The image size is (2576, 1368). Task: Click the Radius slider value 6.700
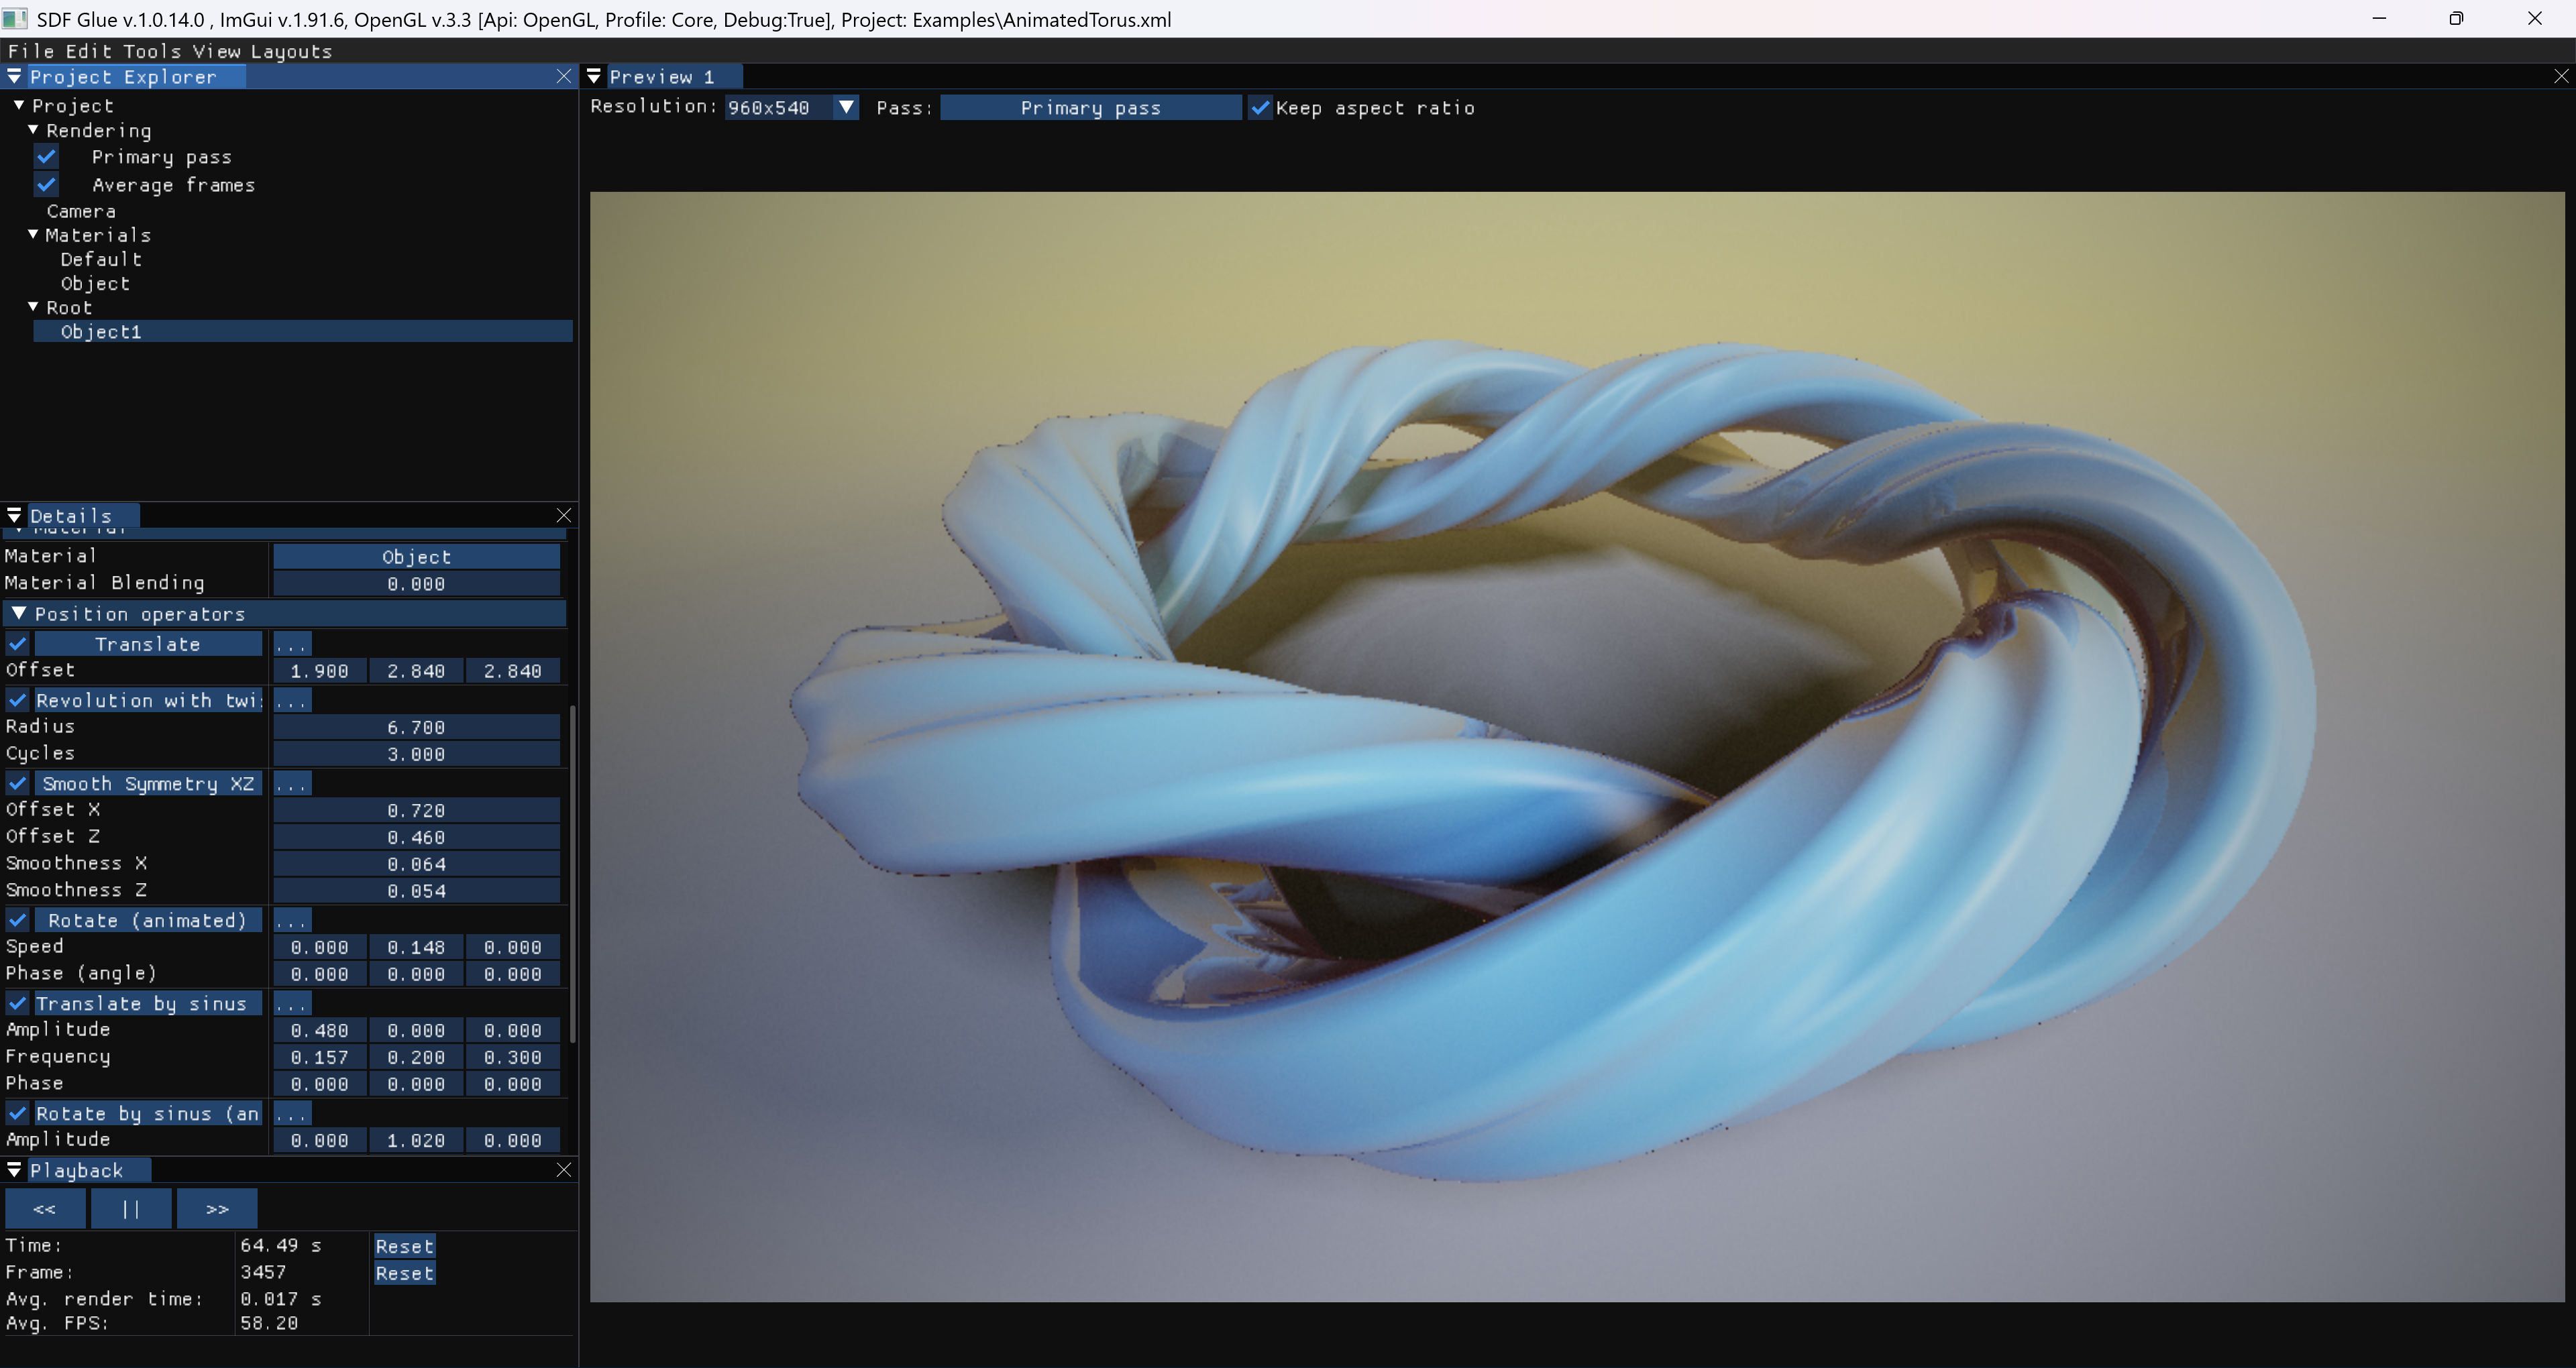tap(416, 727)
